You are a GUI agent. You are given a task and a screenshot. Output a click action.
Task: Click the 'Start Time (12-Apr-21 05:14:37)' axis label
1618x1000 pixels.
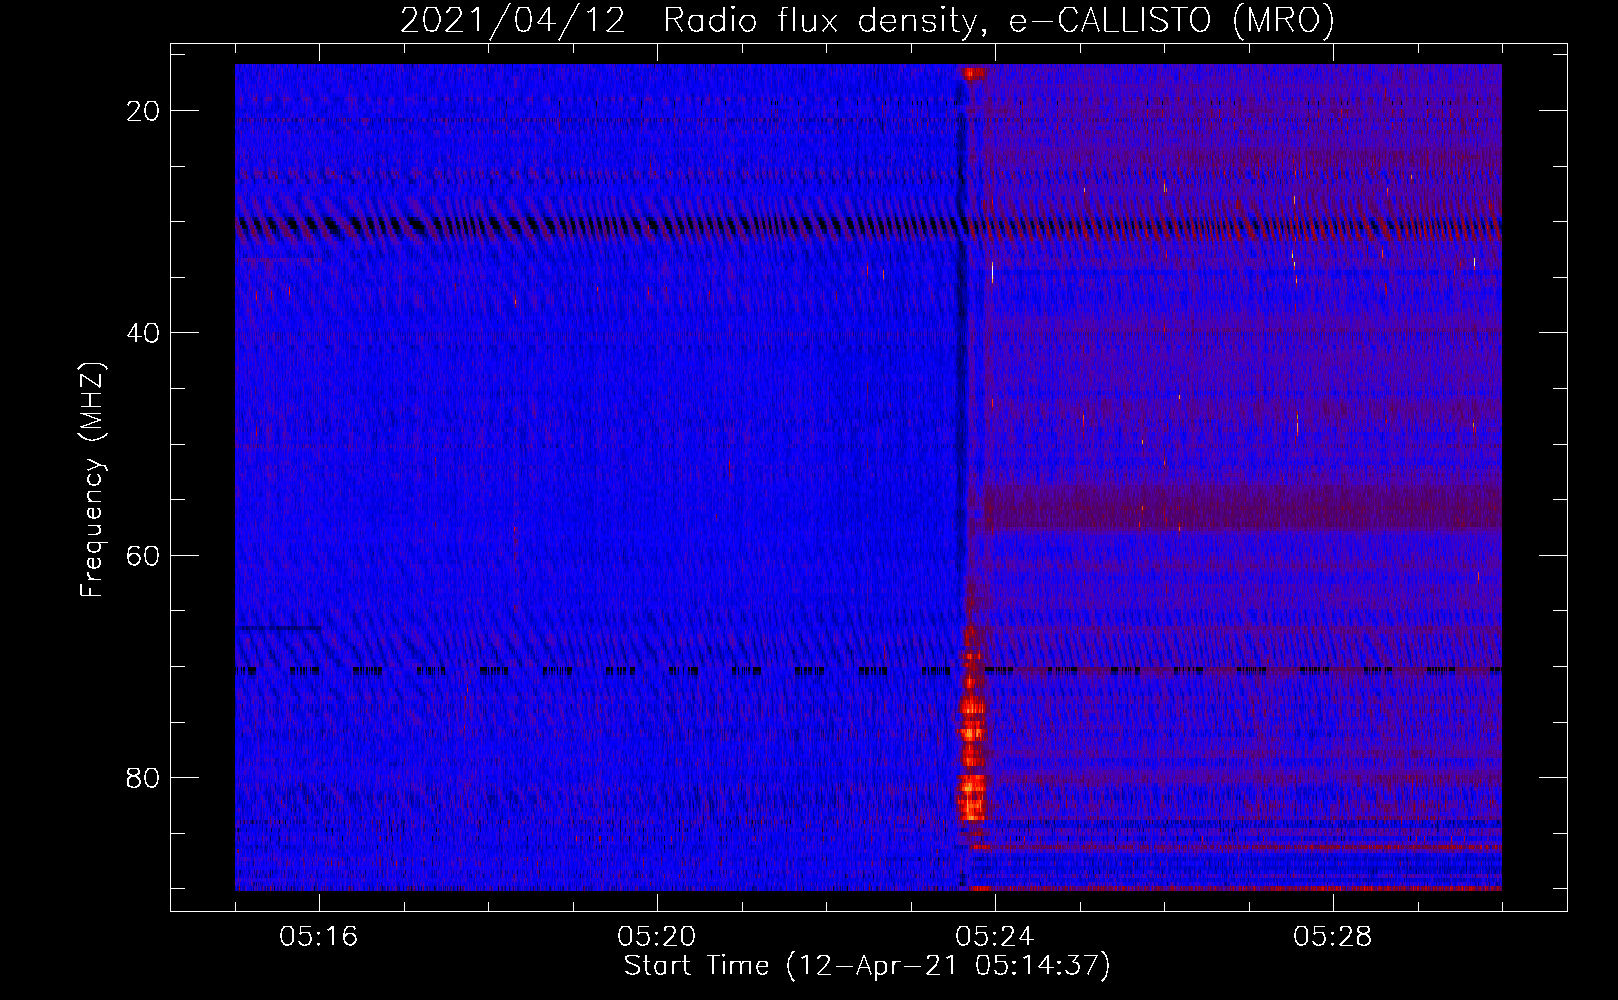867,966
